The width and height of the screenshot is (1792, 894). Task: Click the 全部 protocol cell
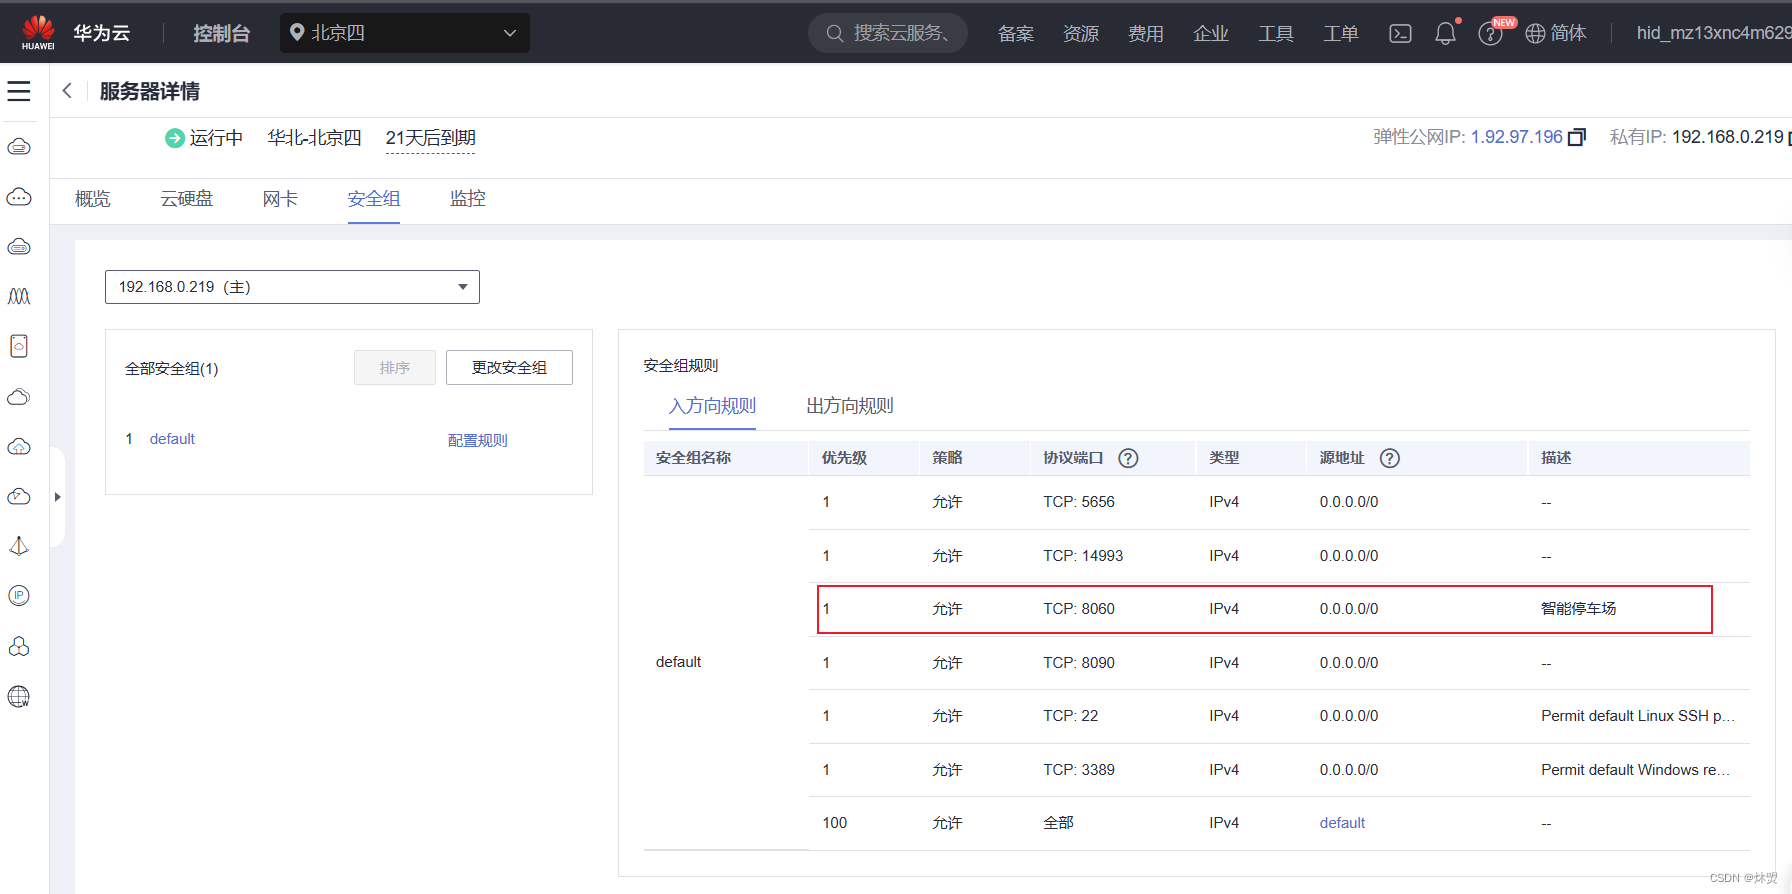1058,823
